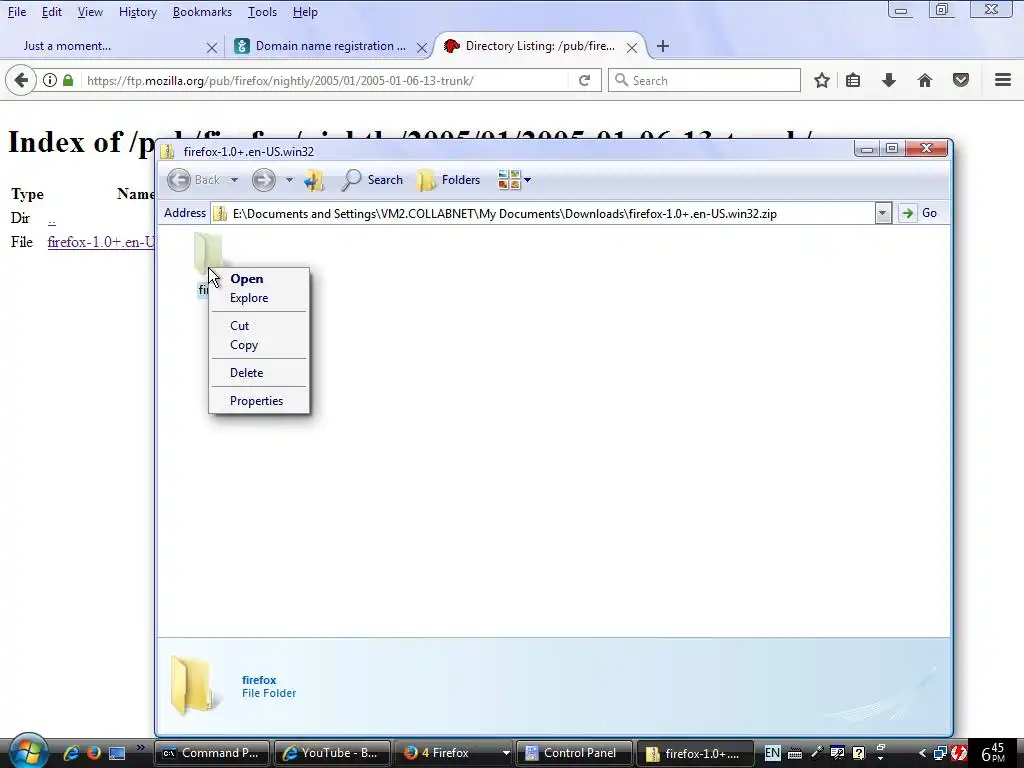Viewport: 1024px width, 768px height.
Task: Switch to Control Panel taskbar button
Action: pyautogui.click(x=574, y=753)
